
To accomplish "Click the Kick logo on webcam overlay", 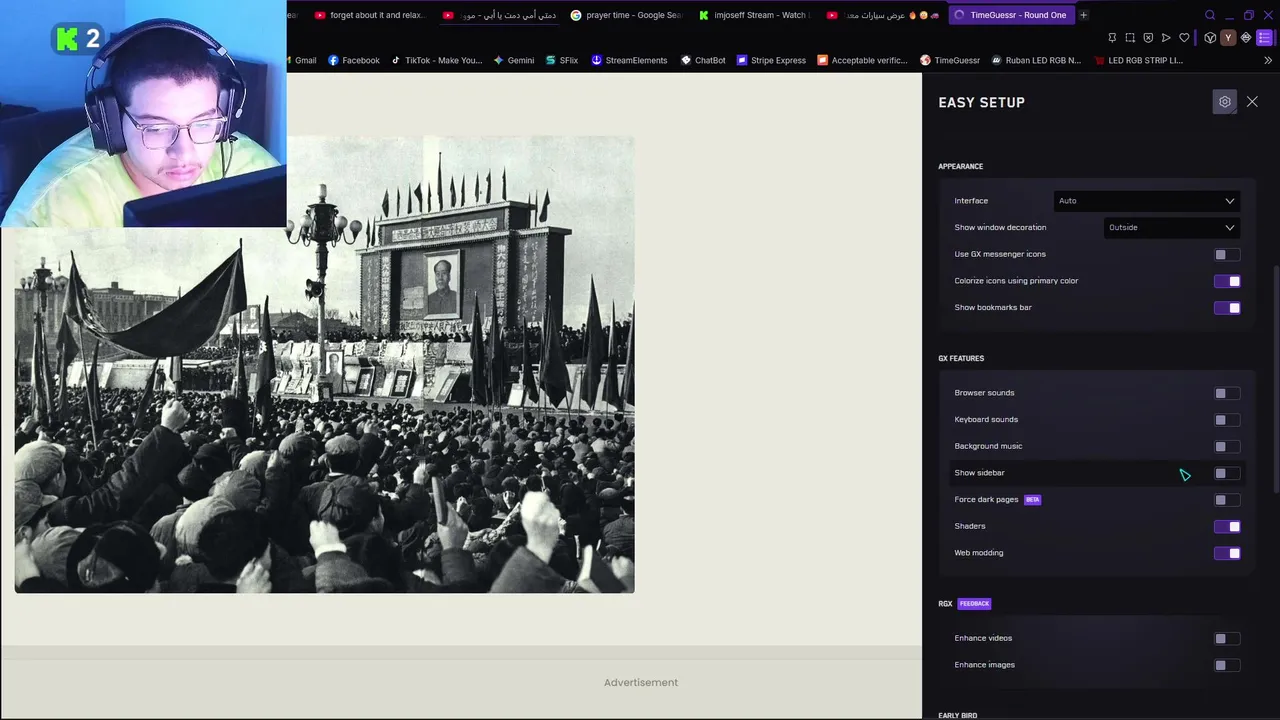I will [x=67, y=40].
